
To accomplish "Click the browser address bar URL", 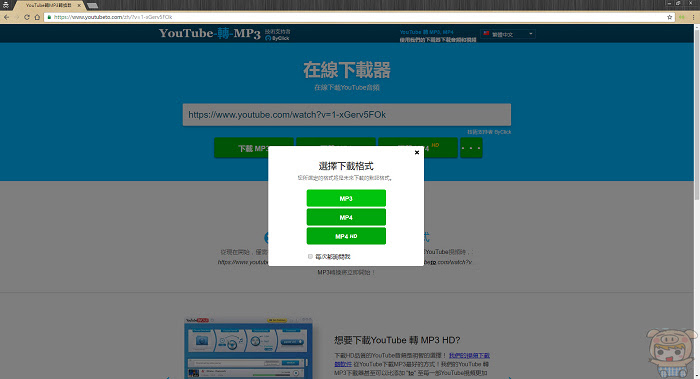I will 113,17.
